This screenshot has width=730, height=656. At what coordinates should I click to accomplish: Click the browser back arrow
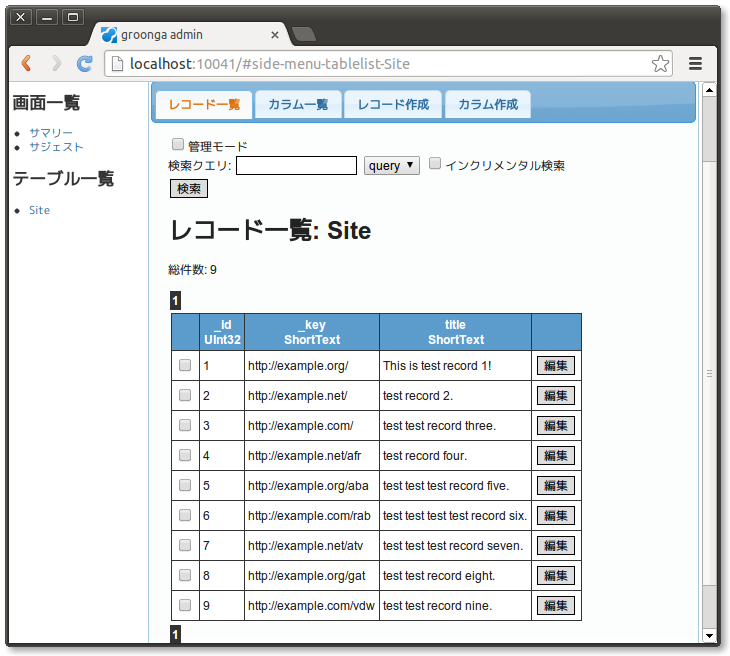26,63
